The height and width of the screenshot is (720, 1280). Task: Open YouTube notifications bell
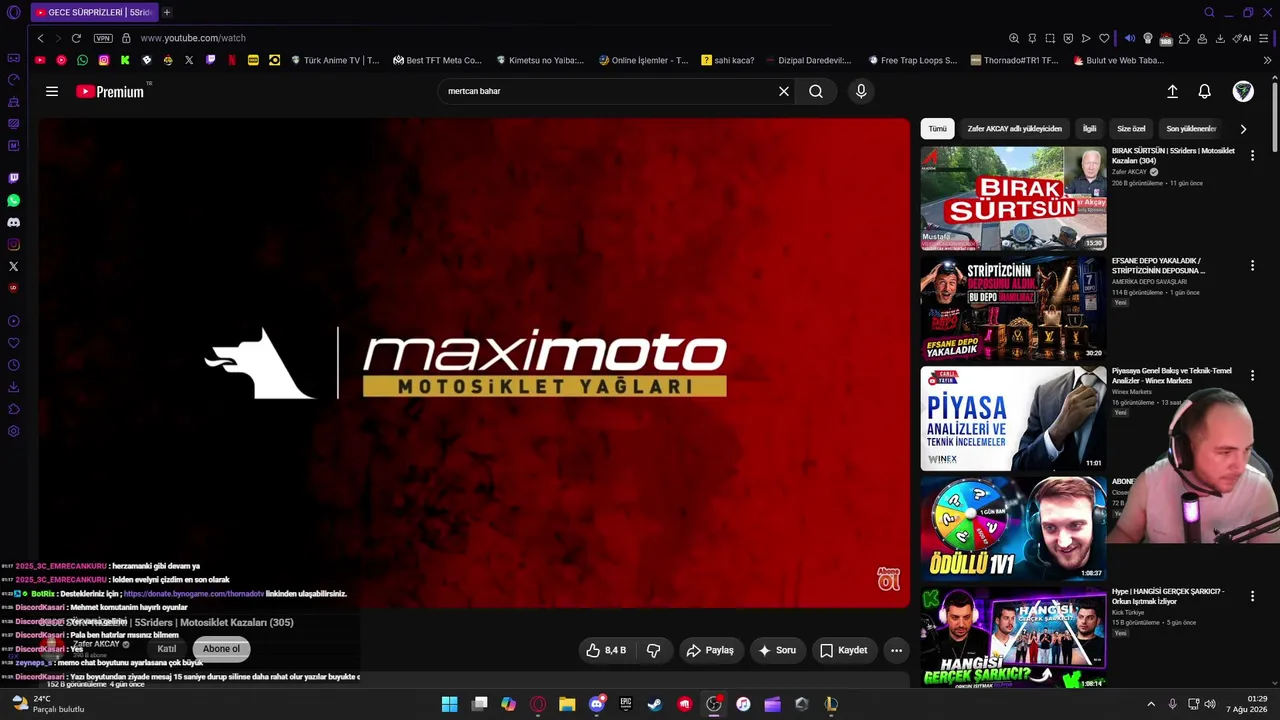(x=1205, y=91)
